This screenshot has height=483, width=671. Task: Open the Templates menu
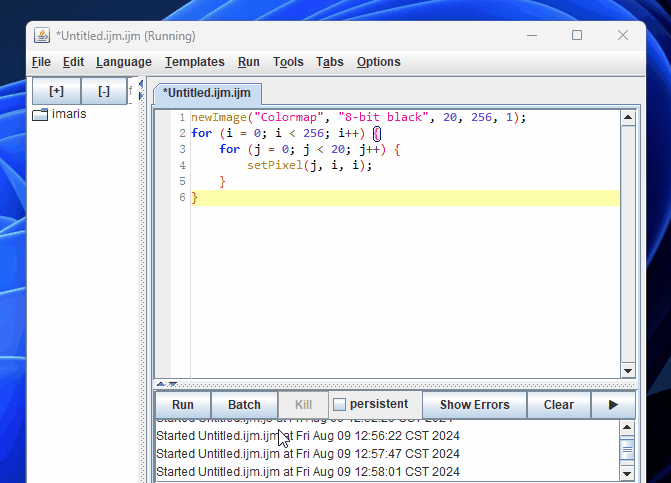[195, 62]
